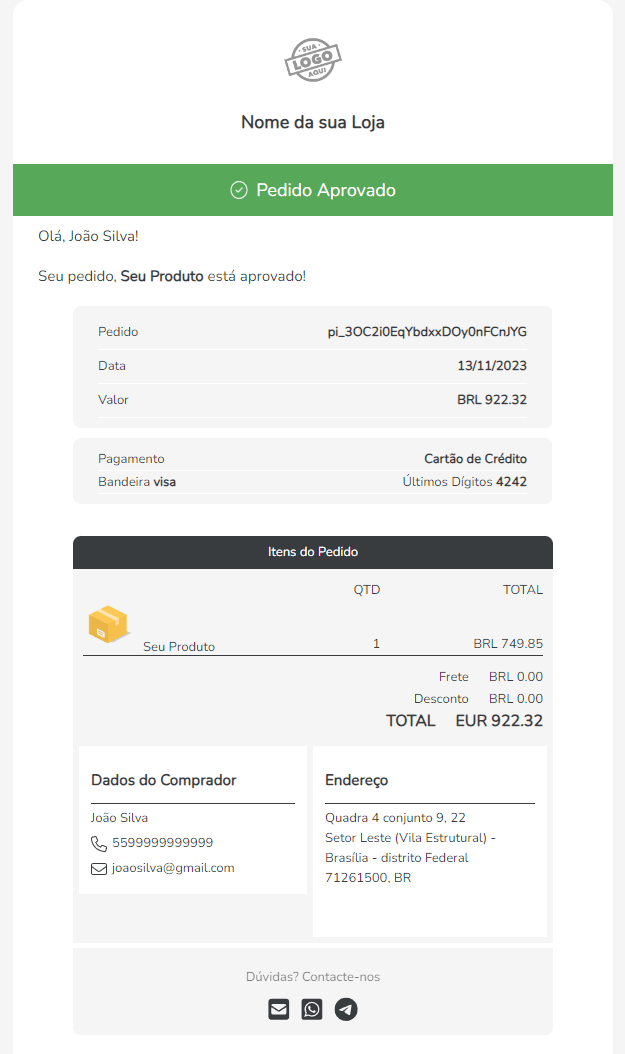Click the yellow product box image

coord(109,623)
